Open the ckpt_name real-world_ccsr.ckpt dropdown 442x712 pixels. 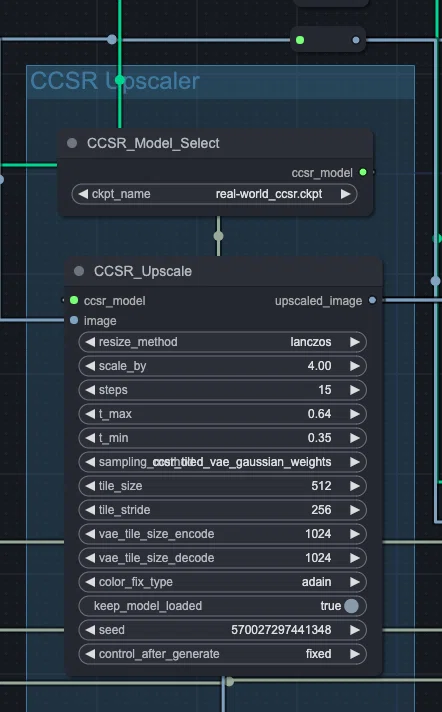tap(214, 194)
